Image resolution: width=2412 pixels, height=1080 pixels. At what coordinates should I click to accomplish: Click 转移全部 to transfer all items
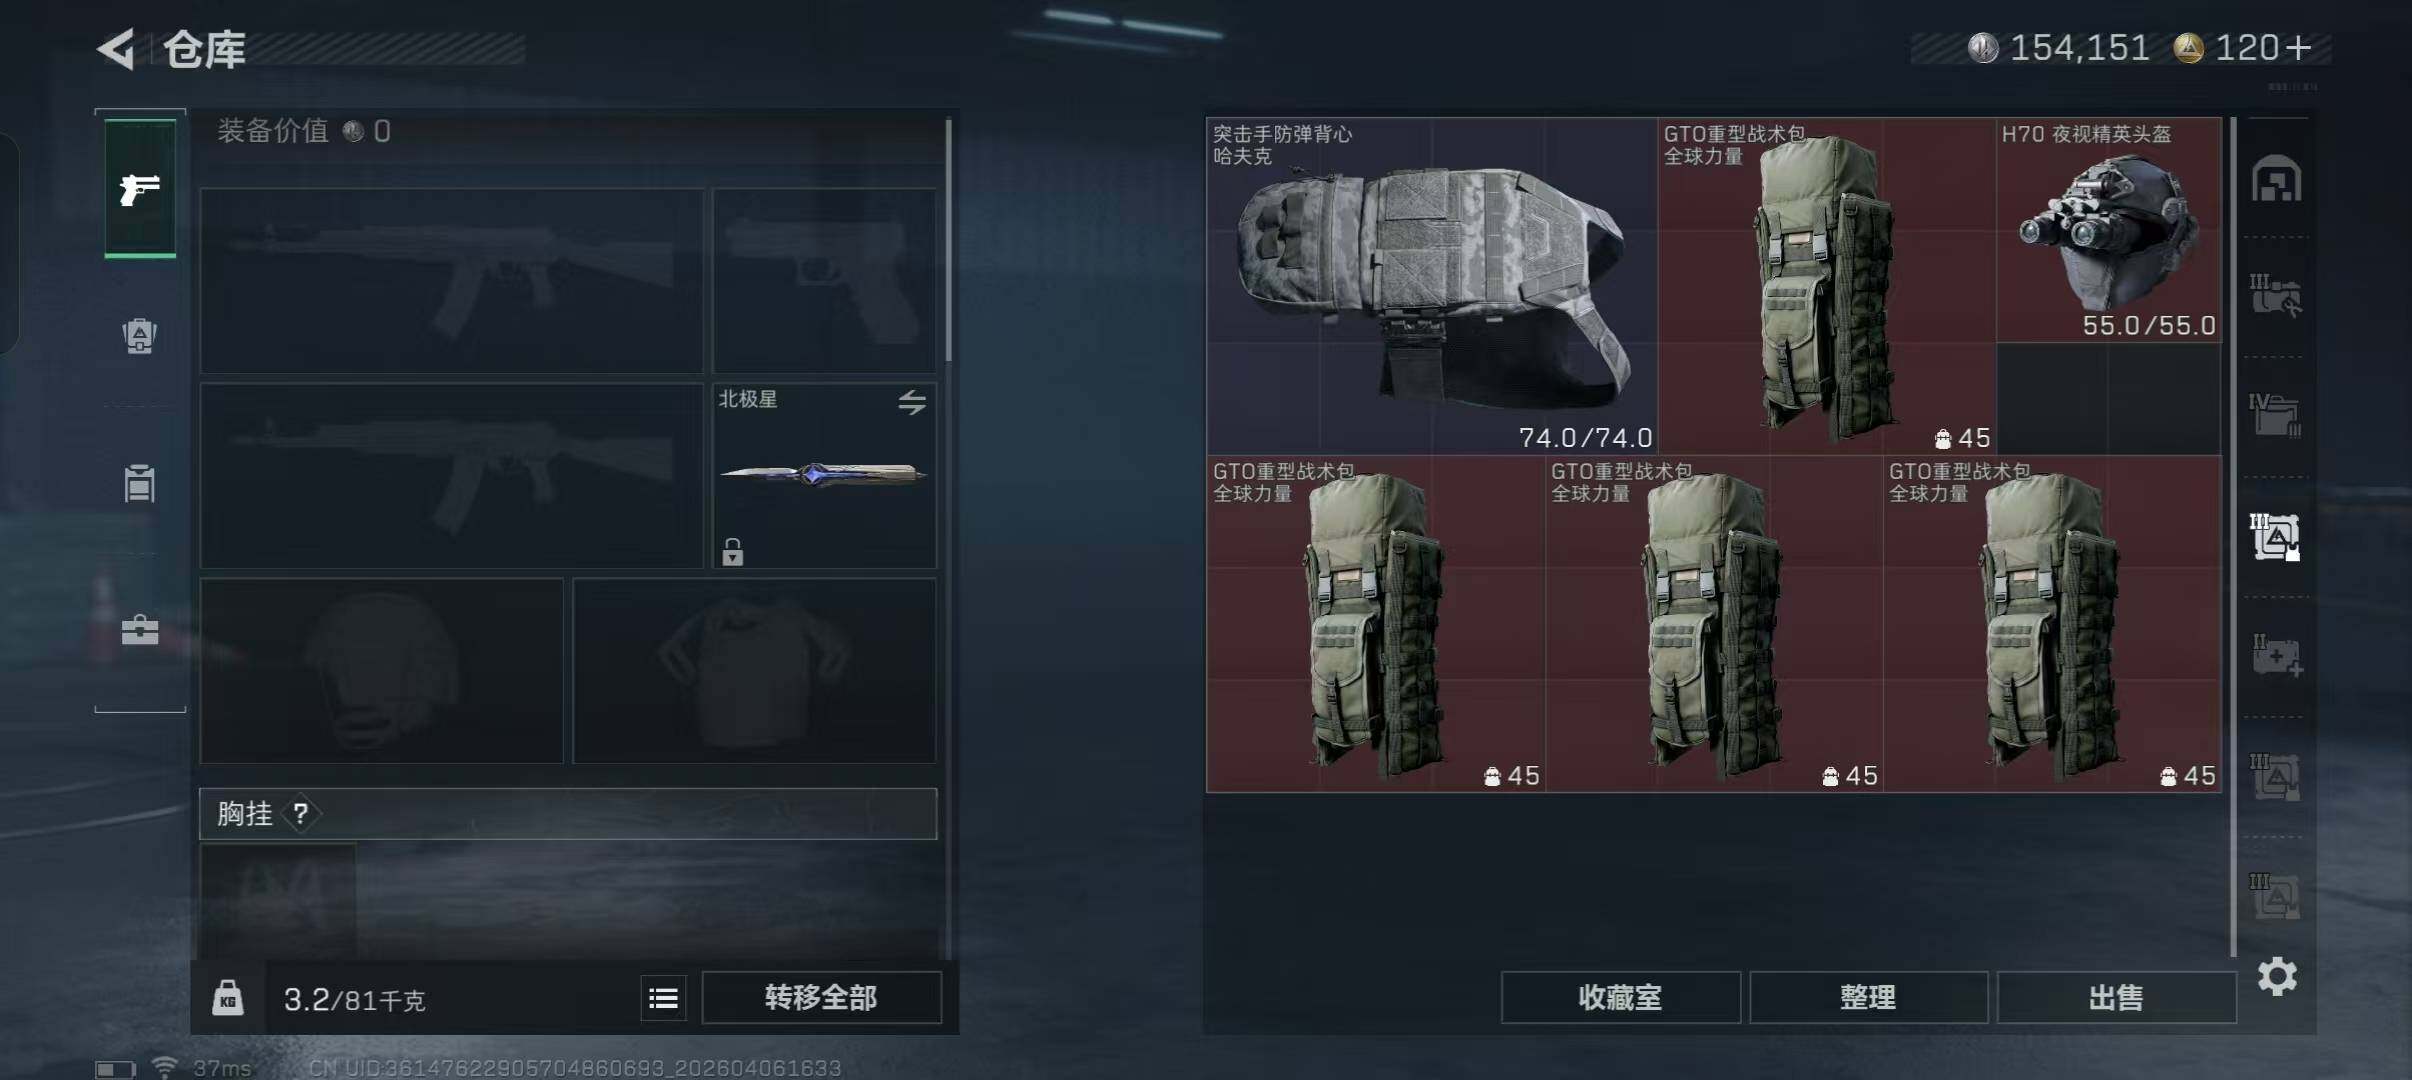(x=821, y=997)
